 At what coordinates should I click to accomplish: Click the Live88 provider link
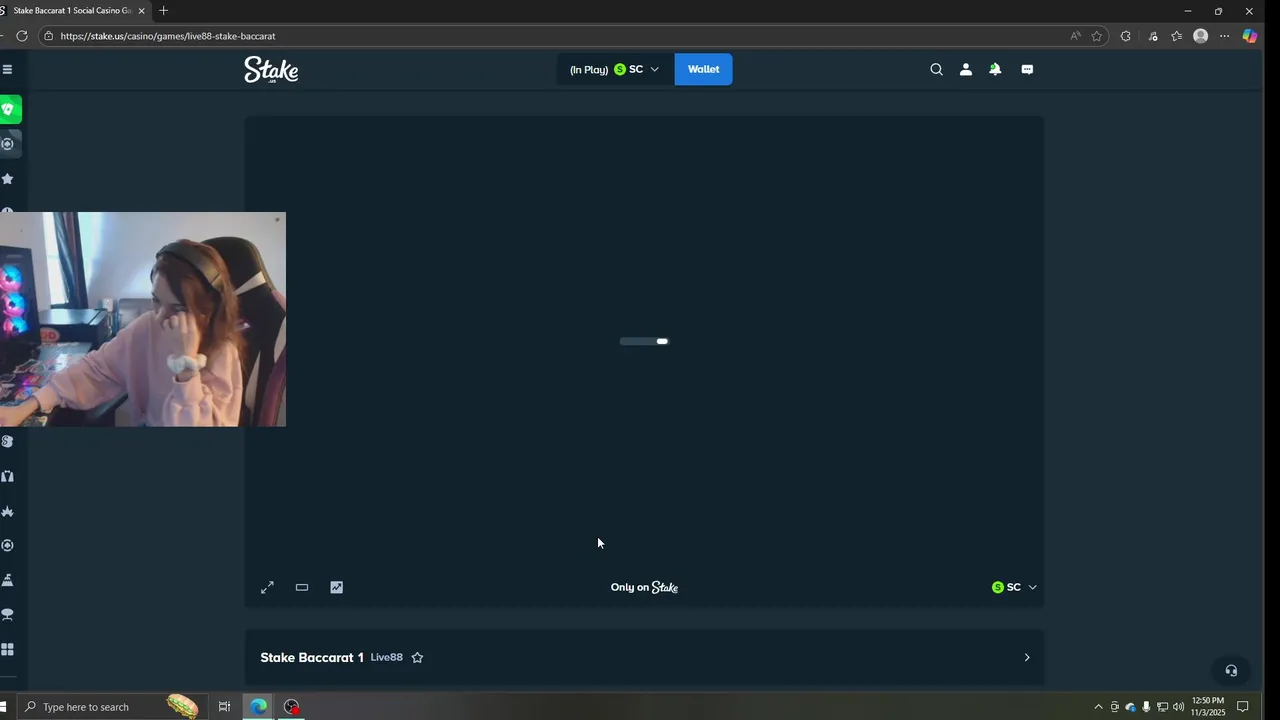pos(386,657)
